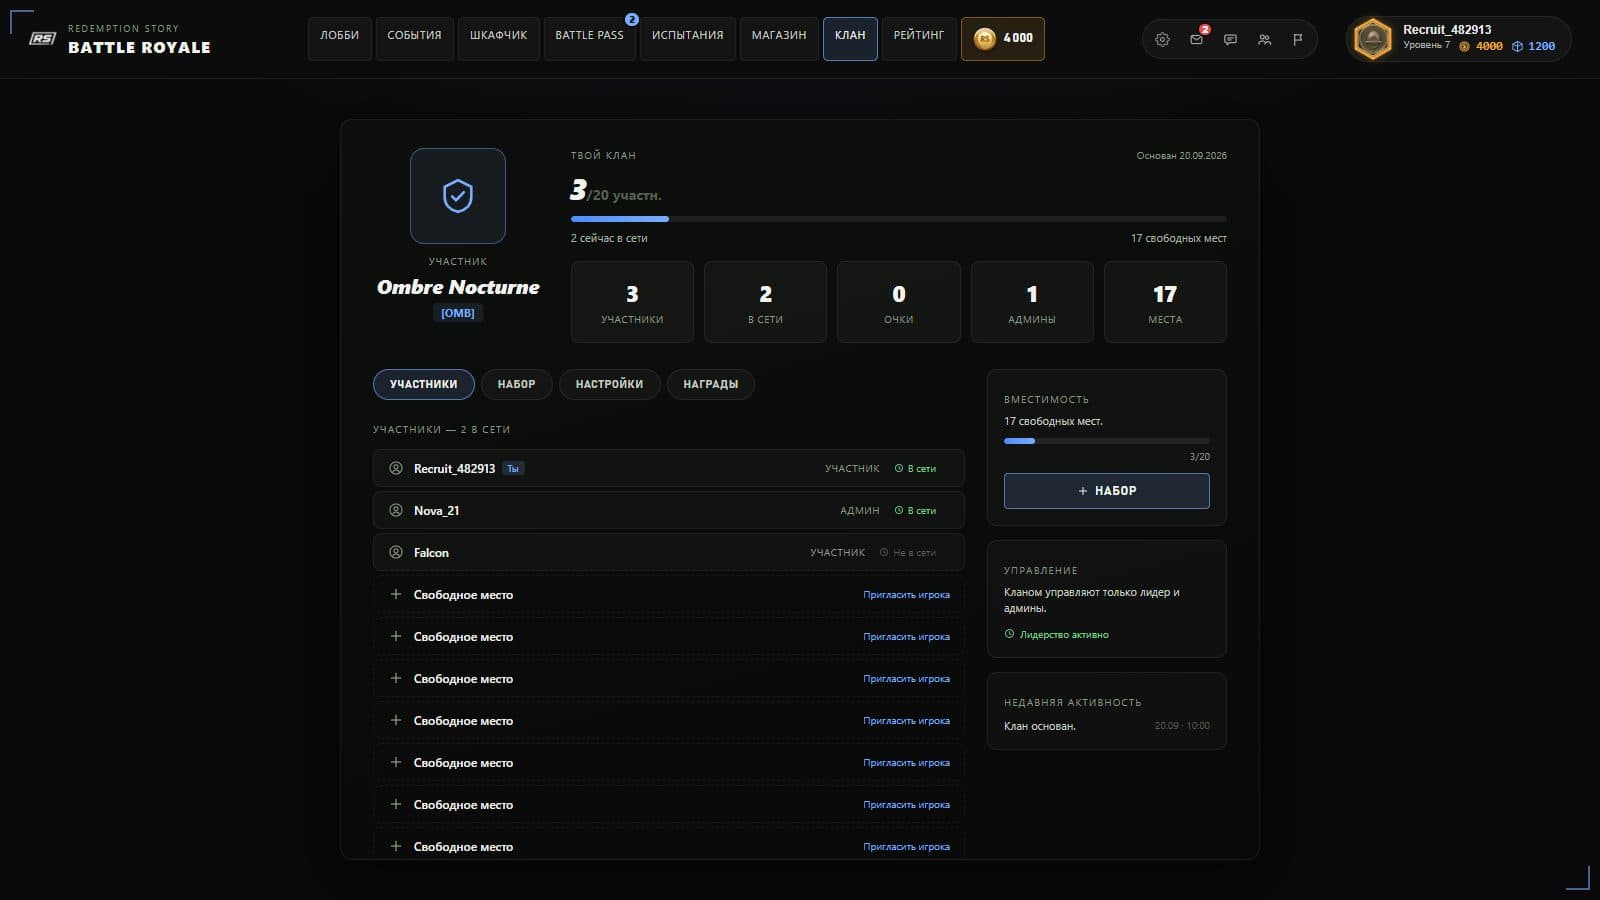Click the user icon beside Recruit_482913 in list
This screenshot has width=1600, height=900.
tap(396, 468)
